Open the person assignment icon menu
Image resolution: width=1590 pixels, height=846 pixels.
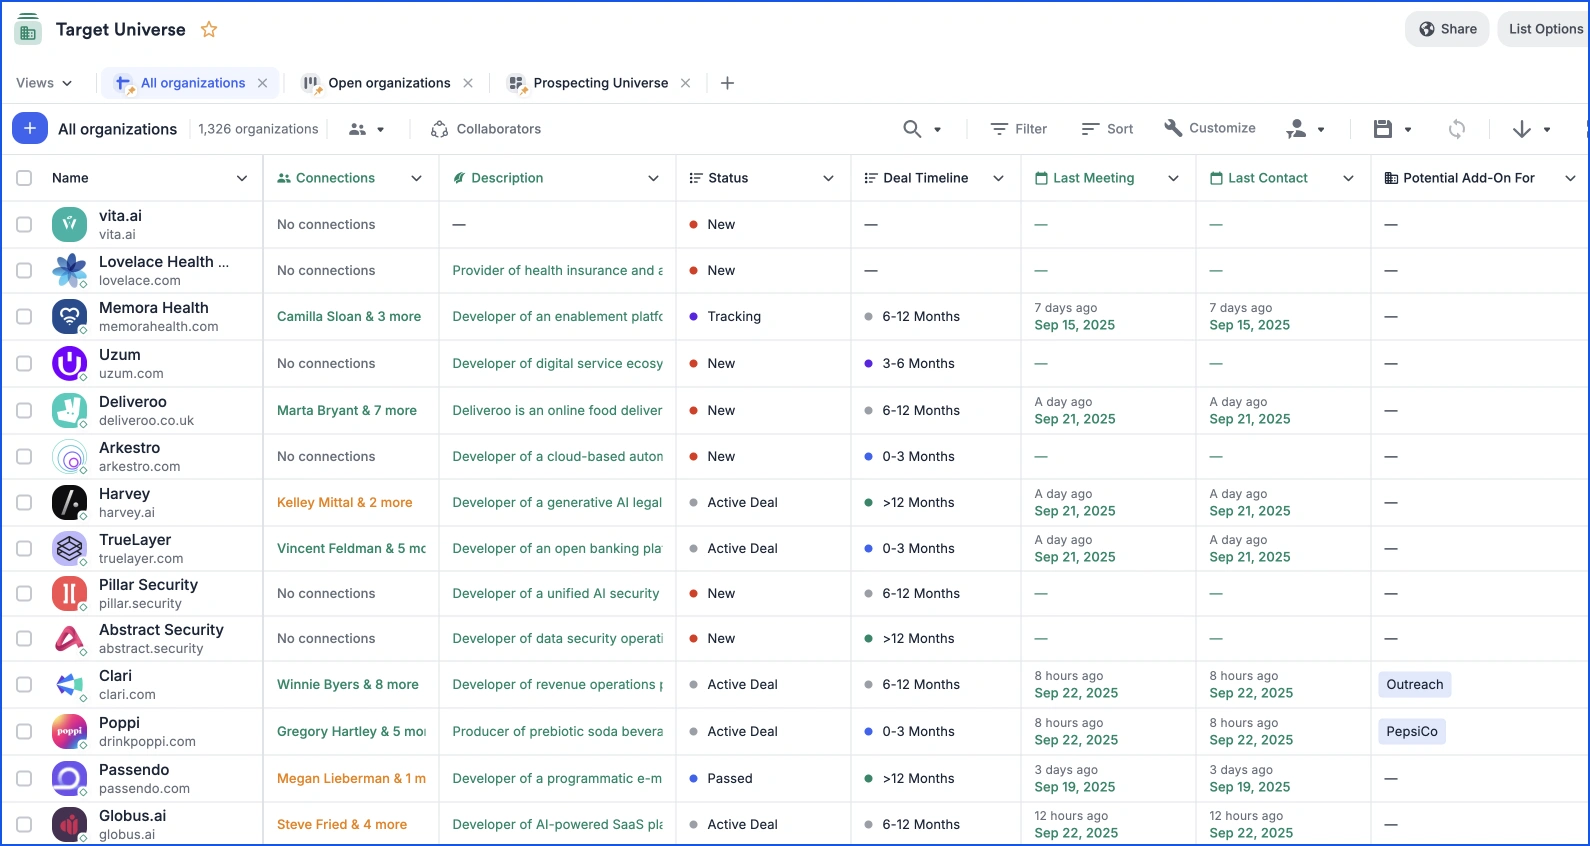[x=1297, y=129]
